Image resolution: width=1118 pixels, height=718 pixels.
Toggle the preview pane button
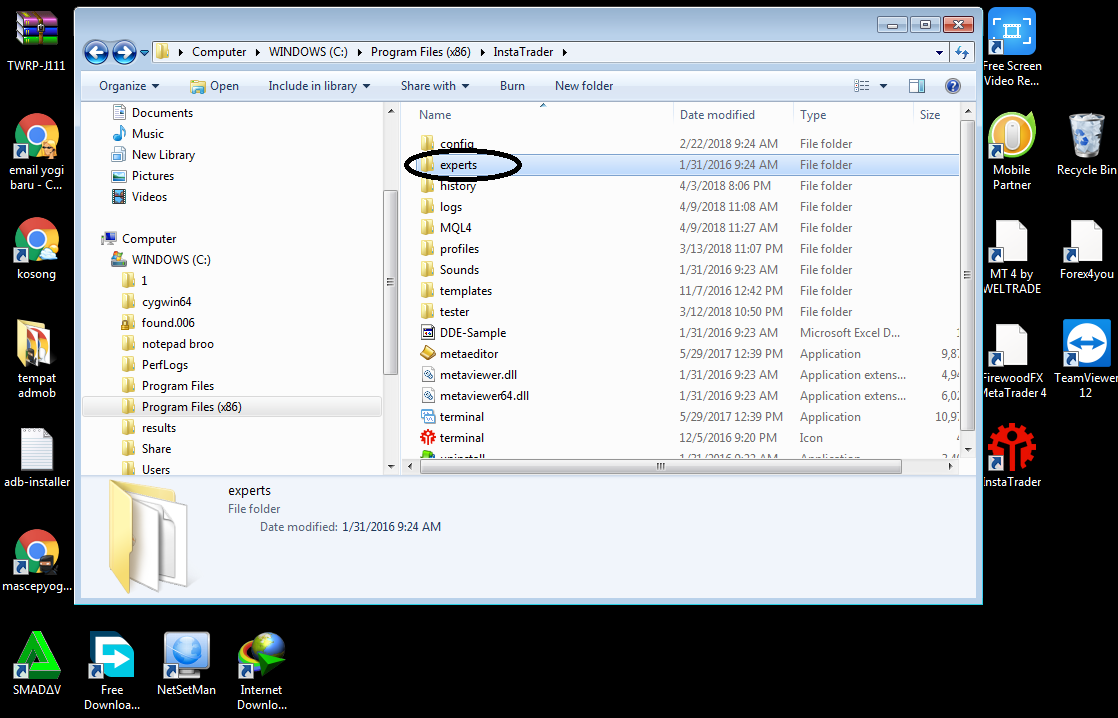pyautogui.click(x=917, y=86)
